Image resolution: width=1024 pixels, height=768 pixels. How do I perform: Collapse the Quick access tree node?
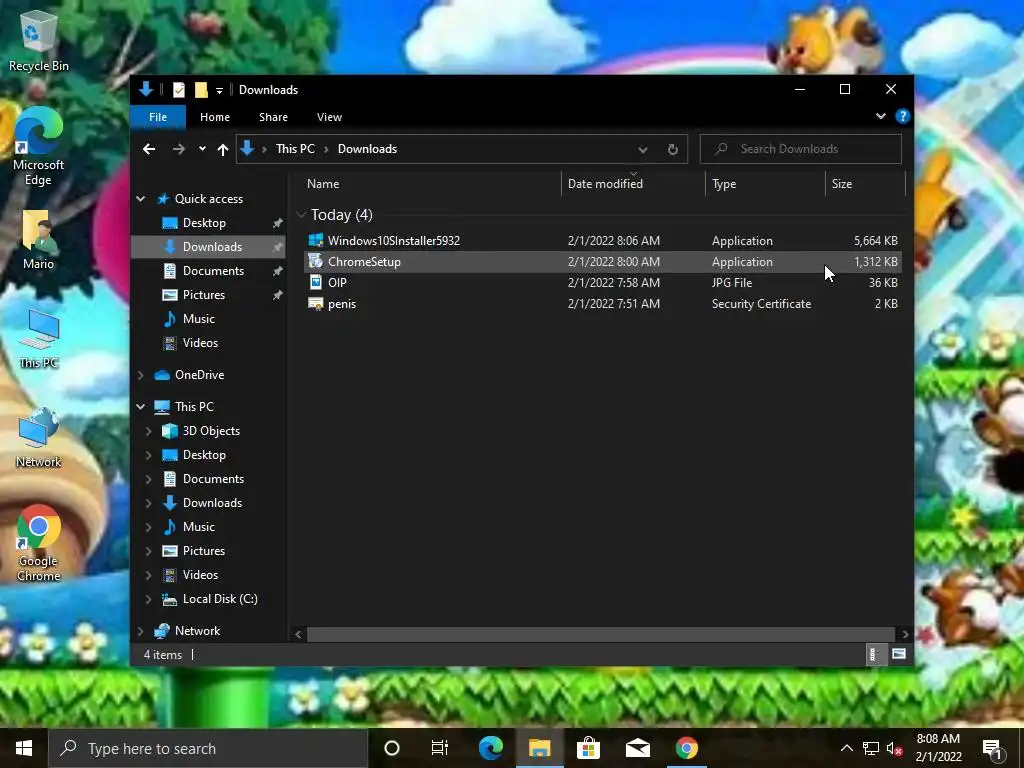(x=140, y=199)
